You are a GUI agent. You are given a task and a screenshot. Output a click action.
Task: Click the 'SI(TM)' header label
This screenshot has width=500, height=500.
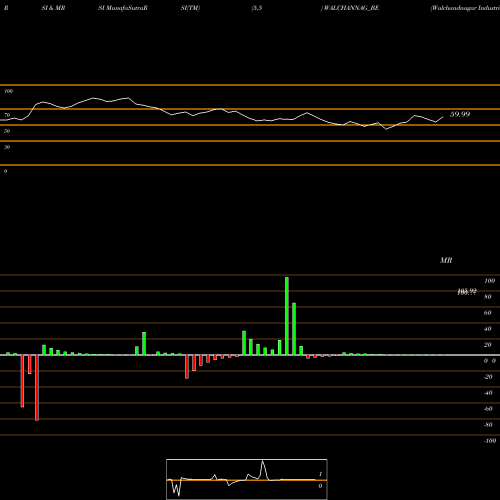coord(190,8)
